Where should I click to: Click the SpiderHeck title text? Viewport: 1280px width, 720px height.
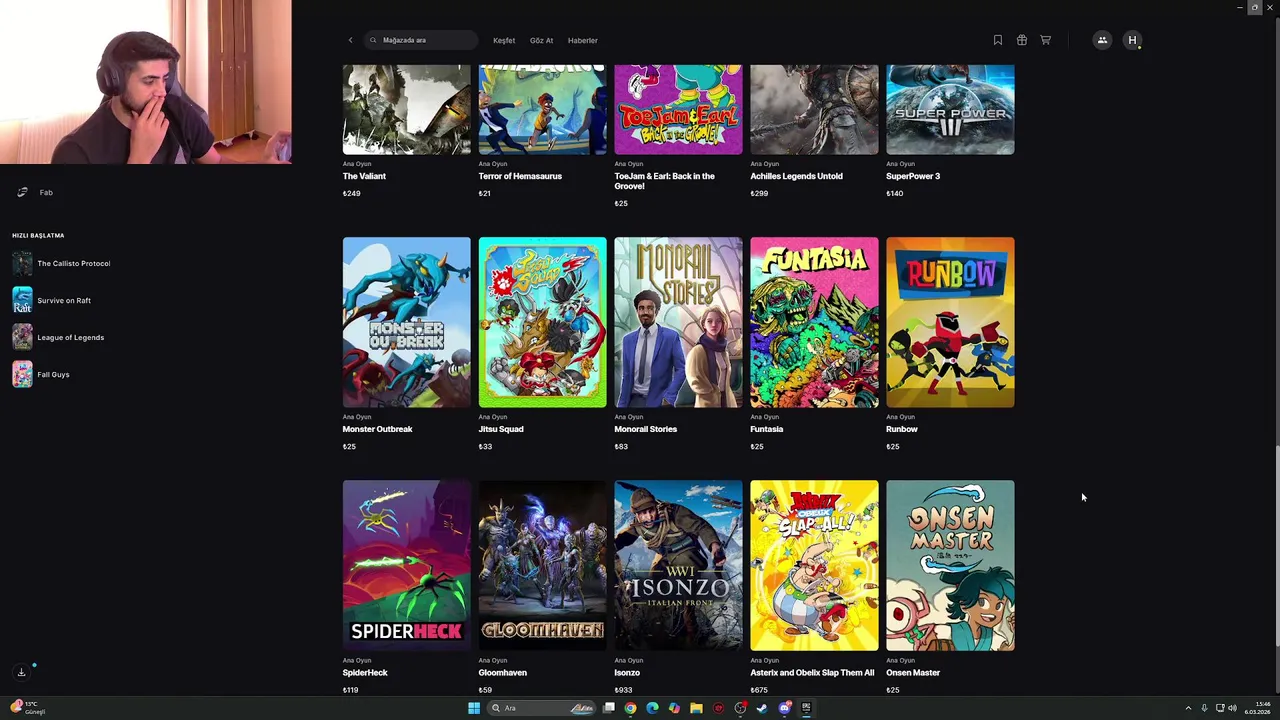365,673
